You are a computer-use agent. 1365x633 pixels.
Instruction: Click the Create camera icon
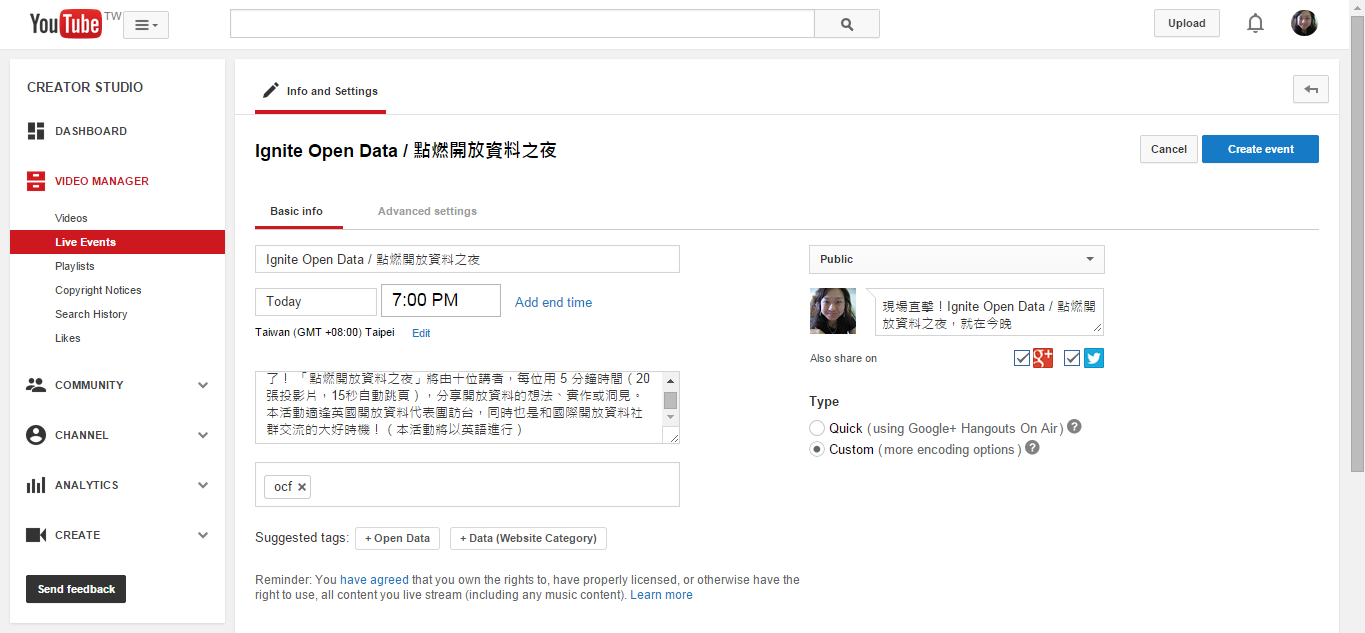click(x=36, y=535)
